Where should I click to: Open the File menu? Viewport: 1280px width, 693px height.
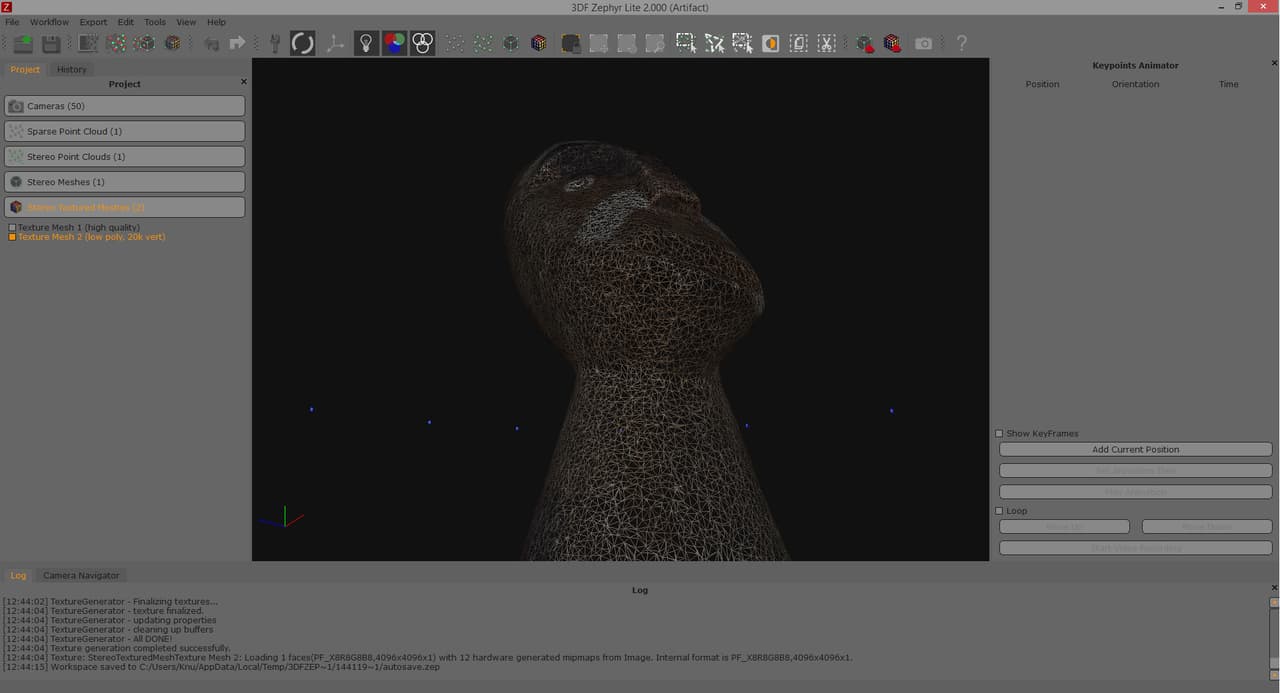(12, 22)
